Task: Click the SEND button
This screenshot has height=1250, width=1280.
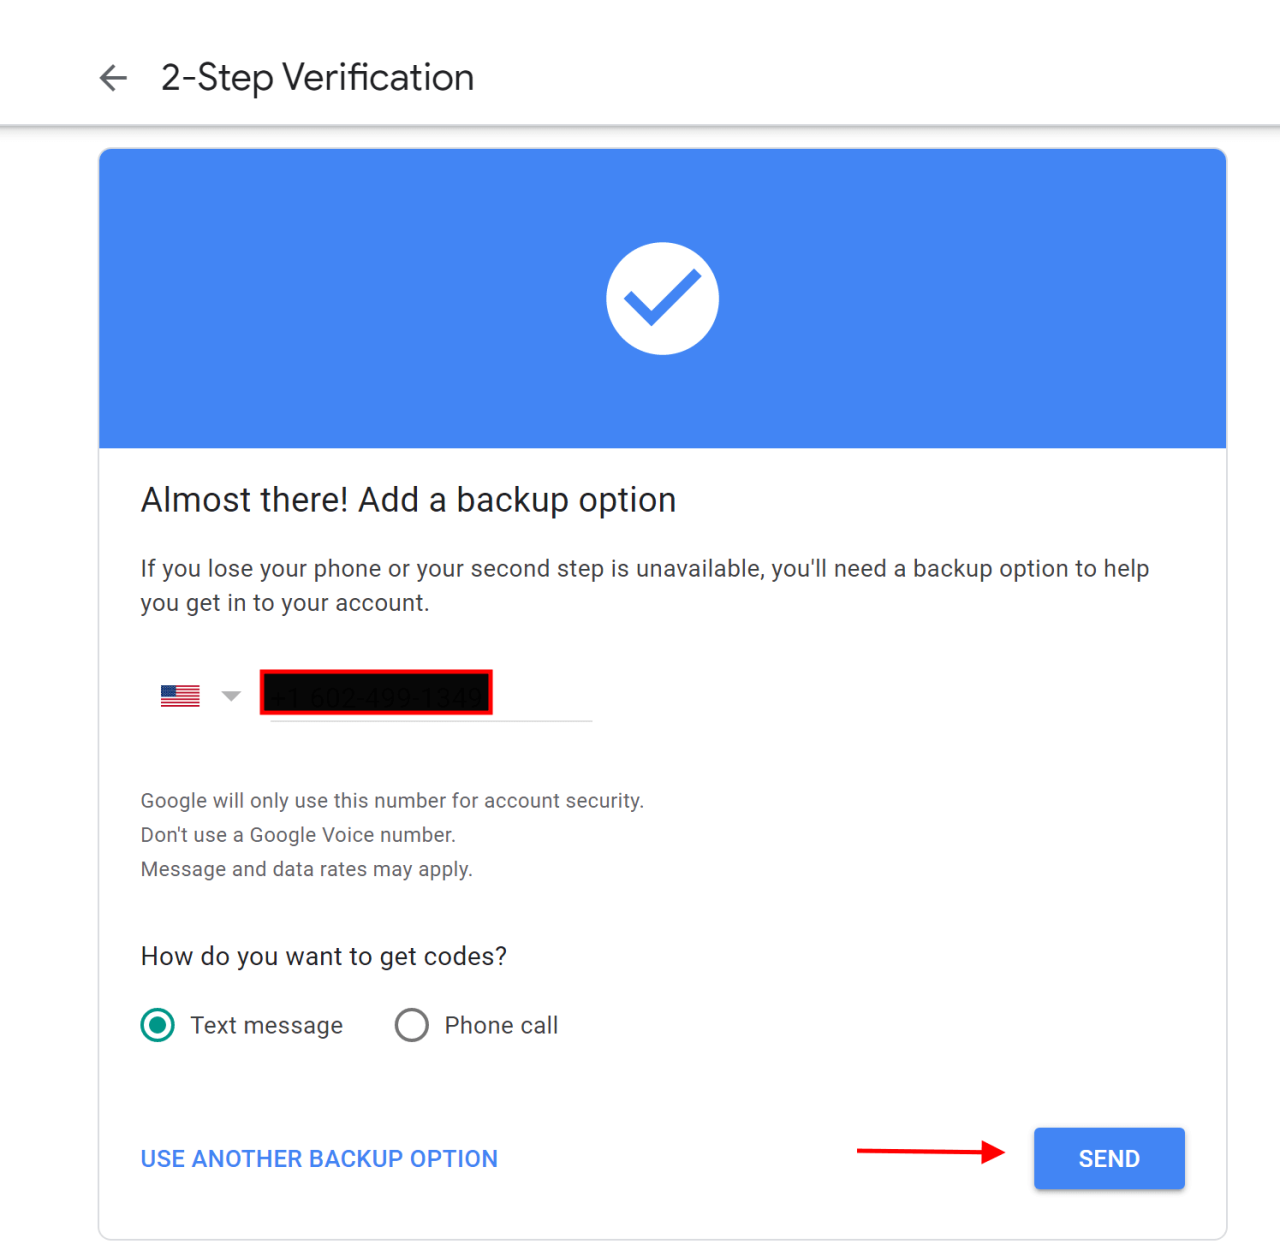Action: click(1109, 1158)
